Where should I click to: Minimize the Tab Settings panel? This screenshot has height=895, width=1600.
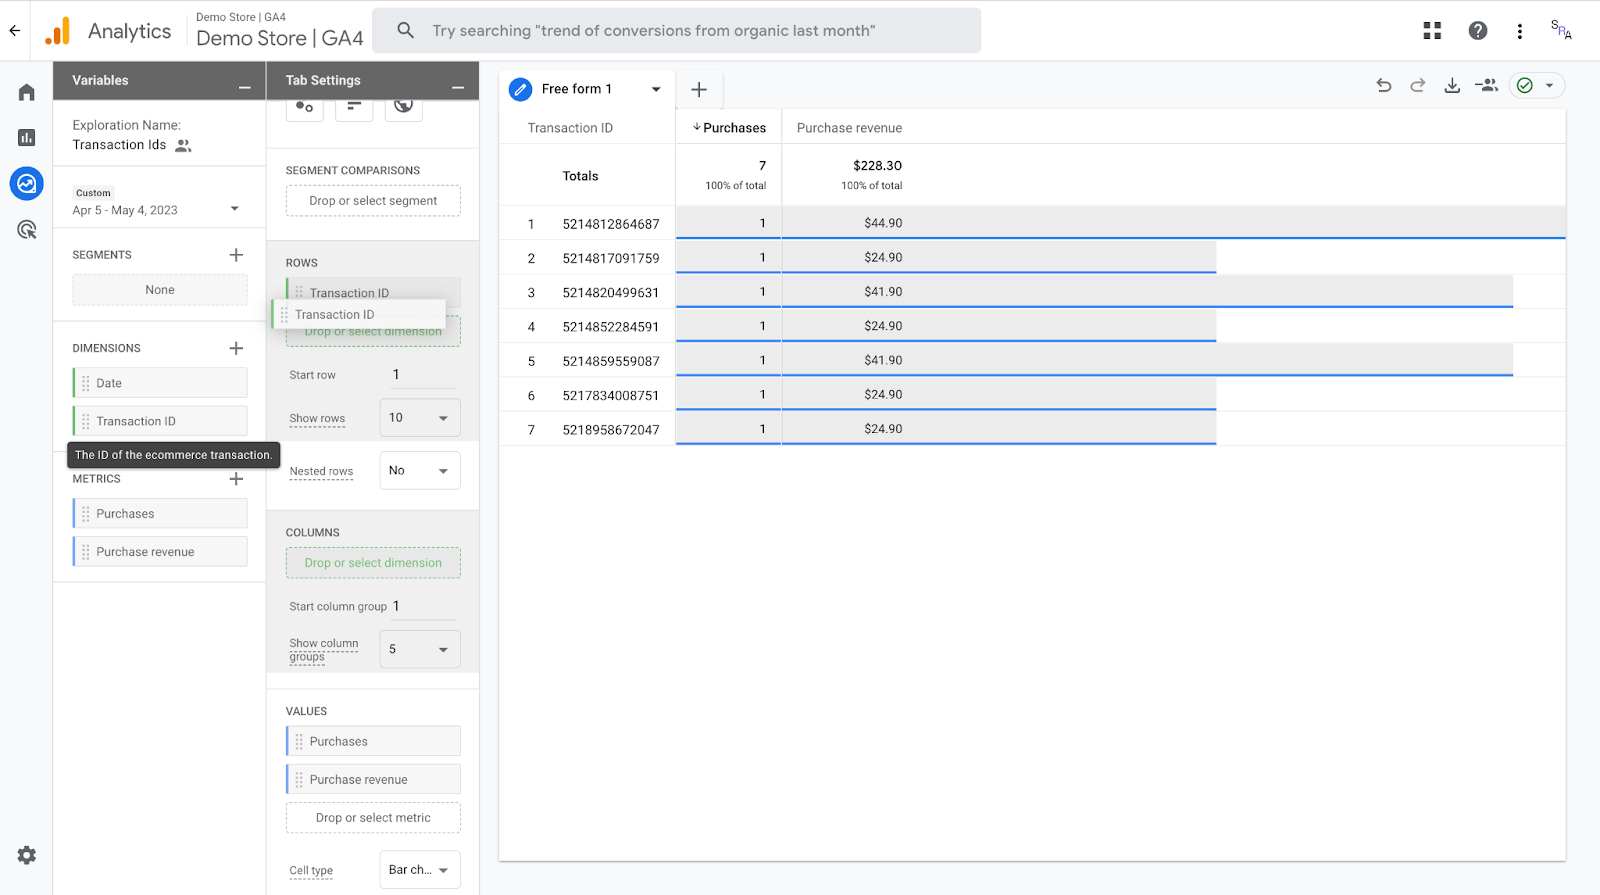[x=457, y=87]
